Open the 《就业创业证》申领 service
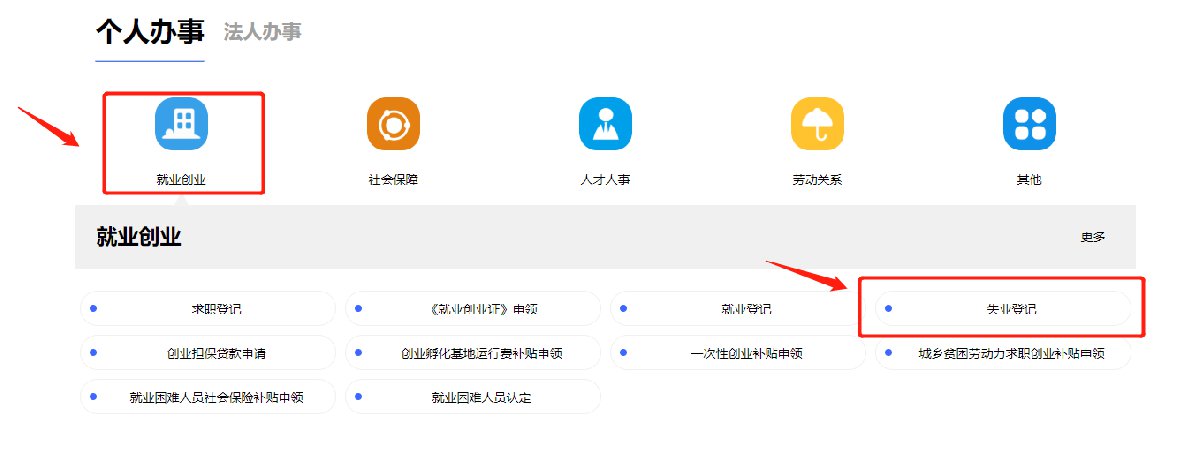 click(x=473, y=309)
